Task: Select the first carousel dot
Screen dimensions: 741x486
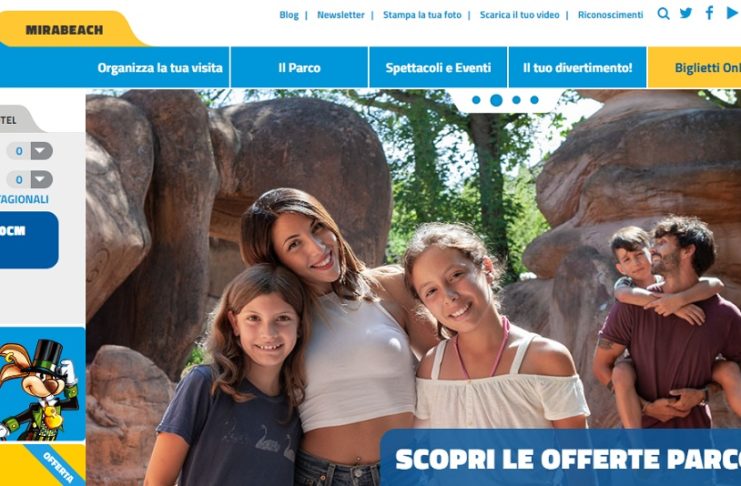Action: (x=476, y=100)
